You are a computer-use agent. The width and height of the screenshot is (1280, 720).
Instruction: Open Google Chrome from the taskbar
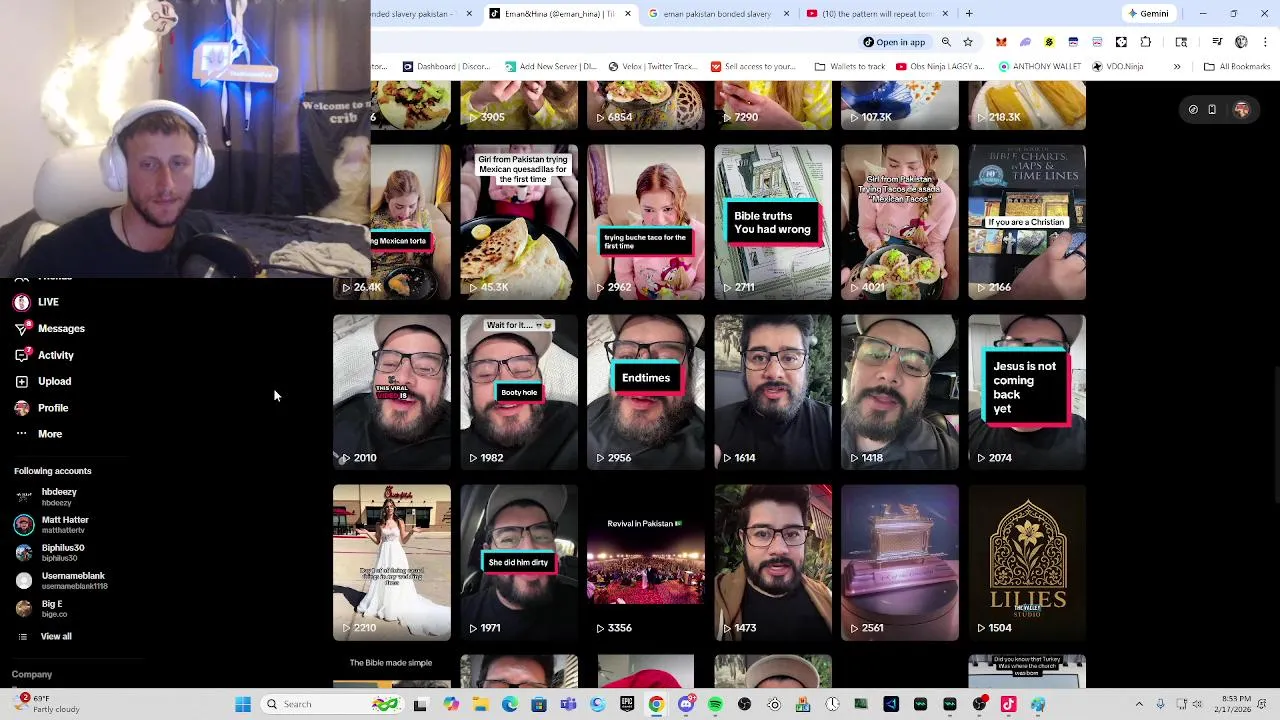[x=656, y=704]
